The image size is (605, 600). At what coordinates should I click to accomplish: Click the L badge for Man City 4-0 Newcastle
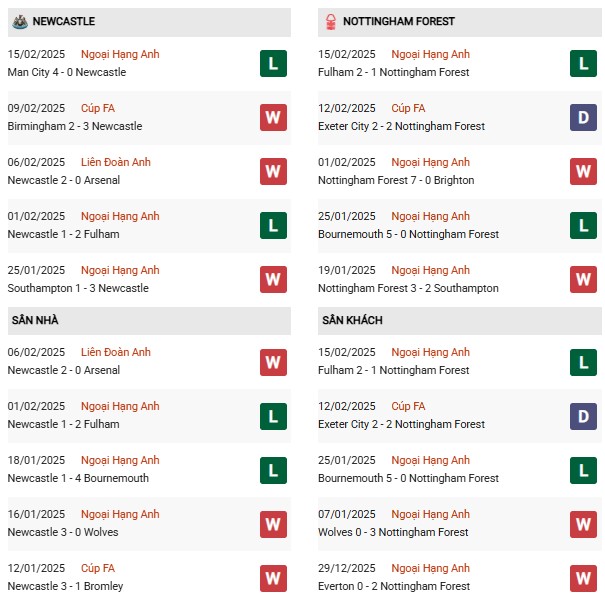click(273, 64)
